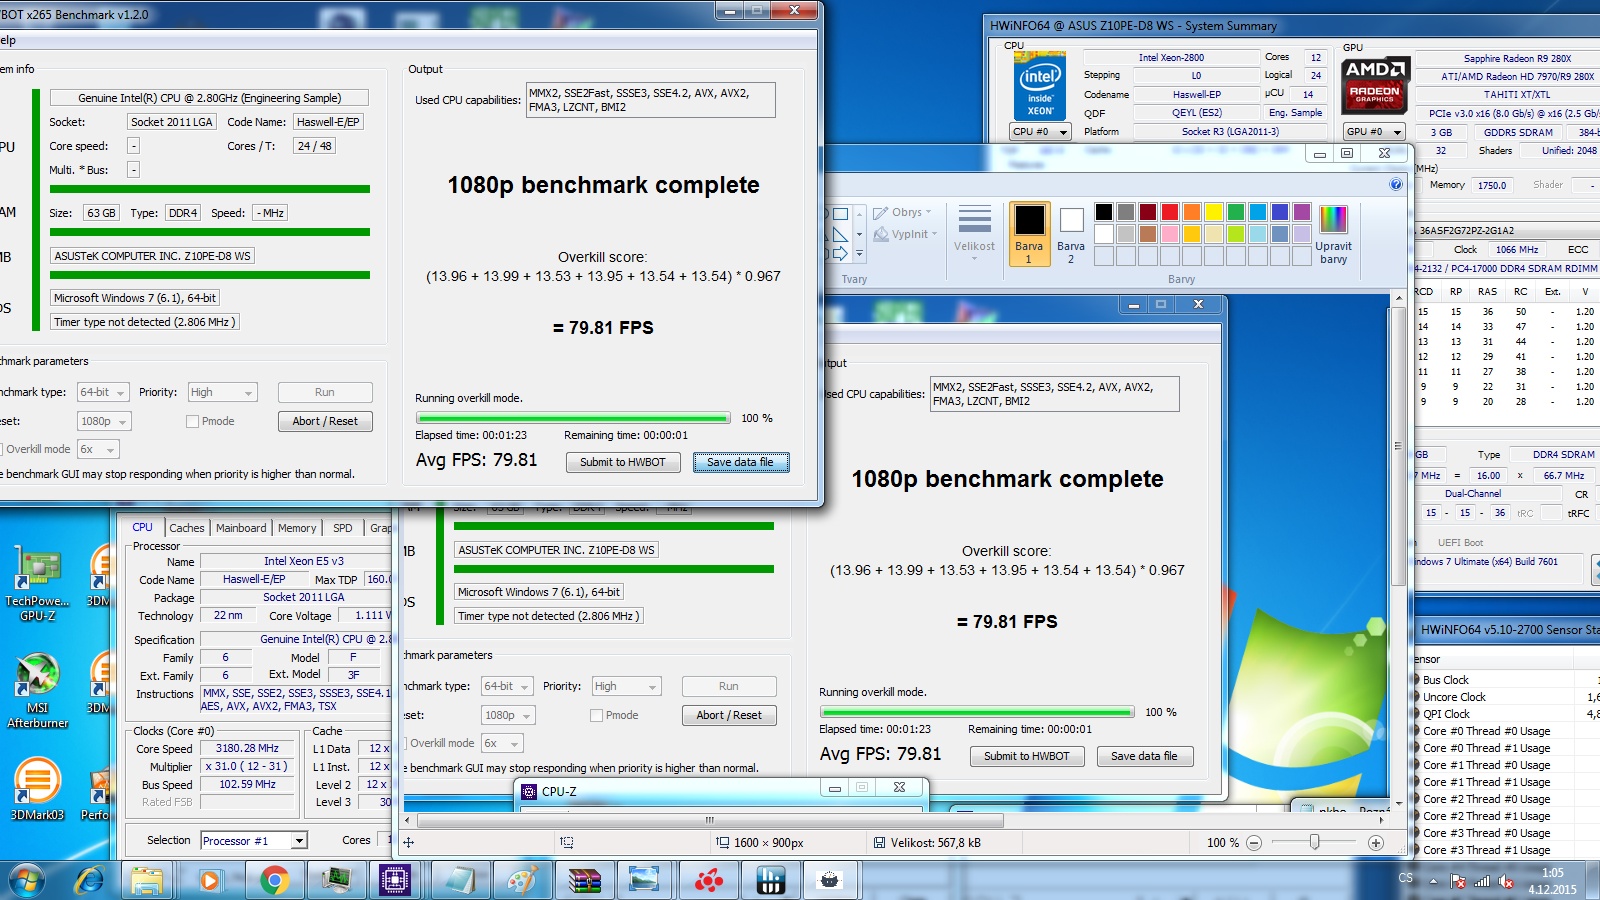Switch to the Mainboard tab in CPU-Z

coord(241,528)
